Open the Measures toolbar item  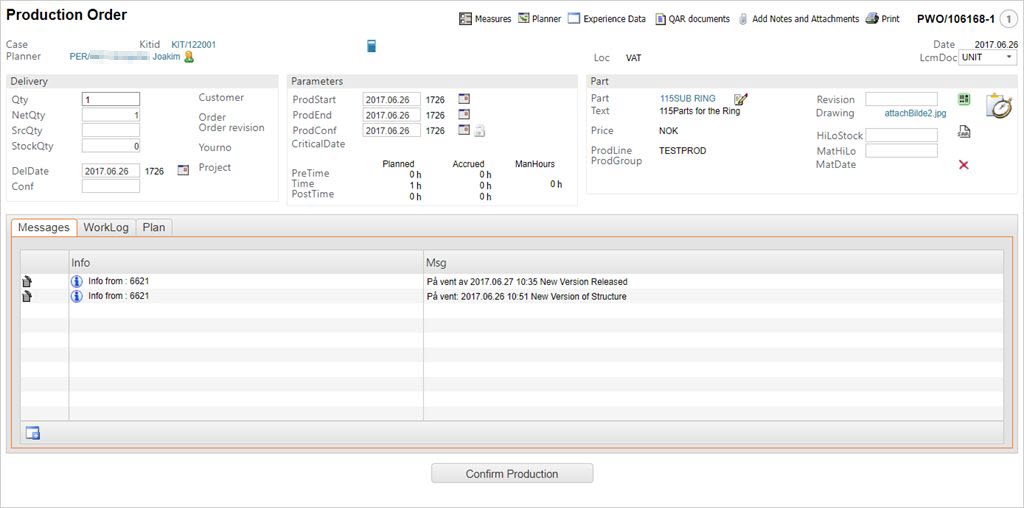tap(485, 19)
